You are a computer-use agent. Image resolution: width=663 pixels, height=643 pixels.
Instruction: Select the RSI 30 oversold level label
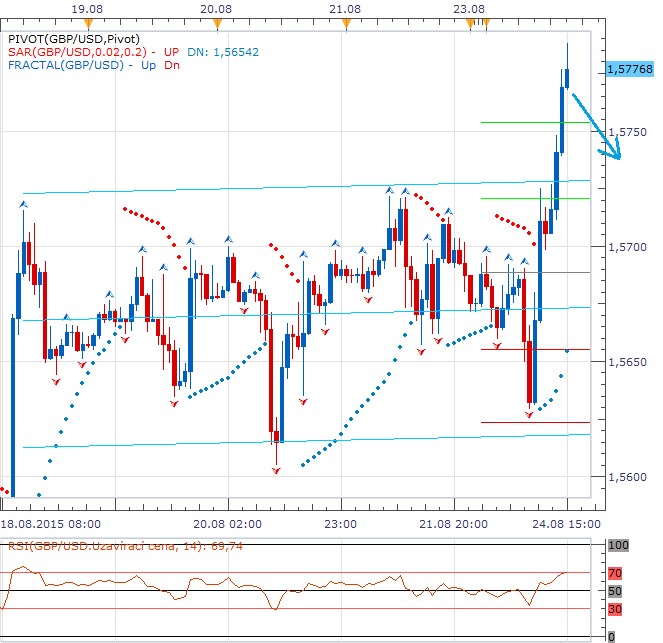[x=615, y=609]
